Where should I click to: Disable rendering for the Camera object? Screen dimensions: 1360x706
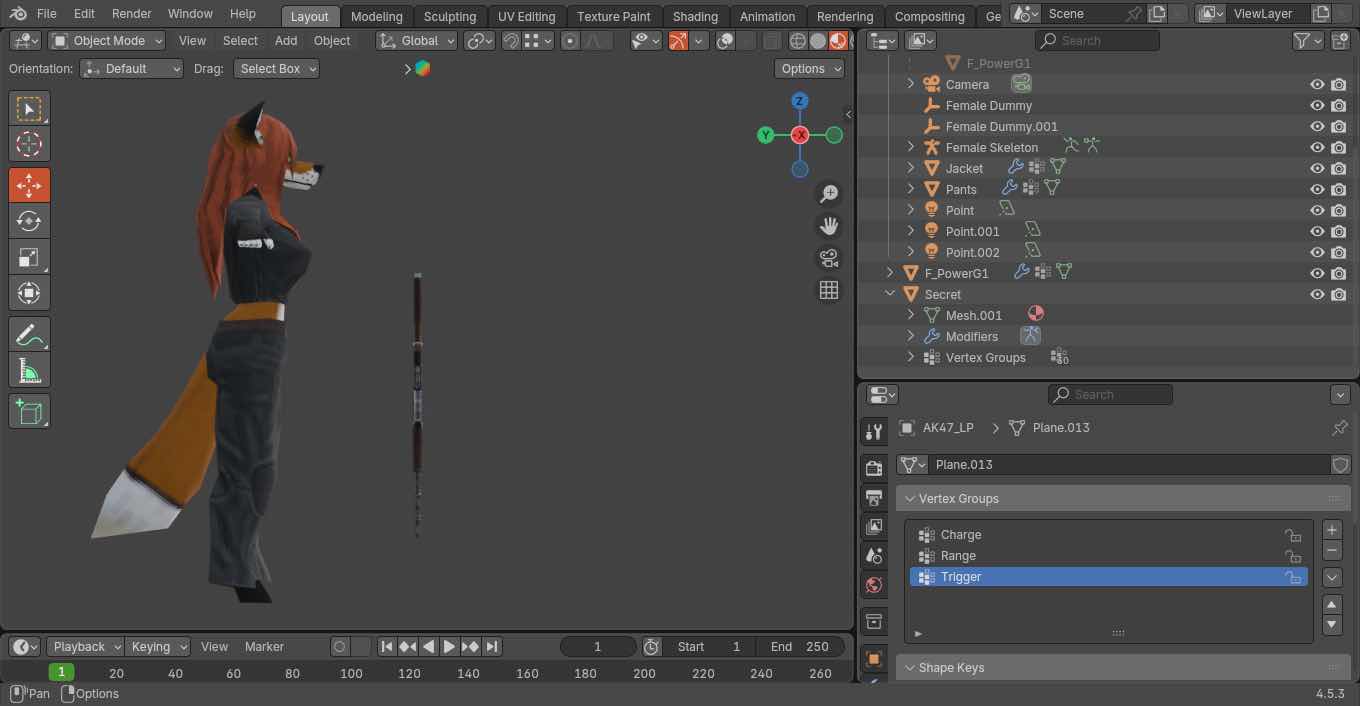(x=1338, y=85)
